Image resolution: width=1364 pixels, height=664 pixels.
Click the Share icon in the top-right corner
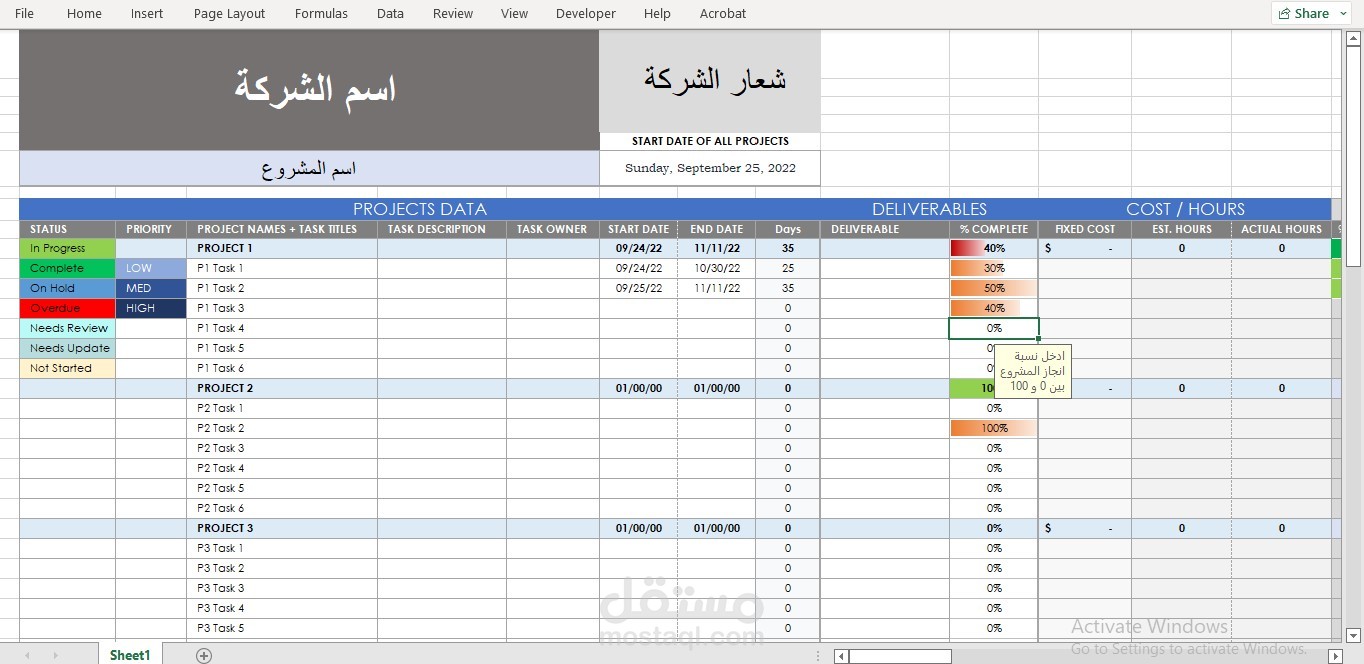[1285, 13]
